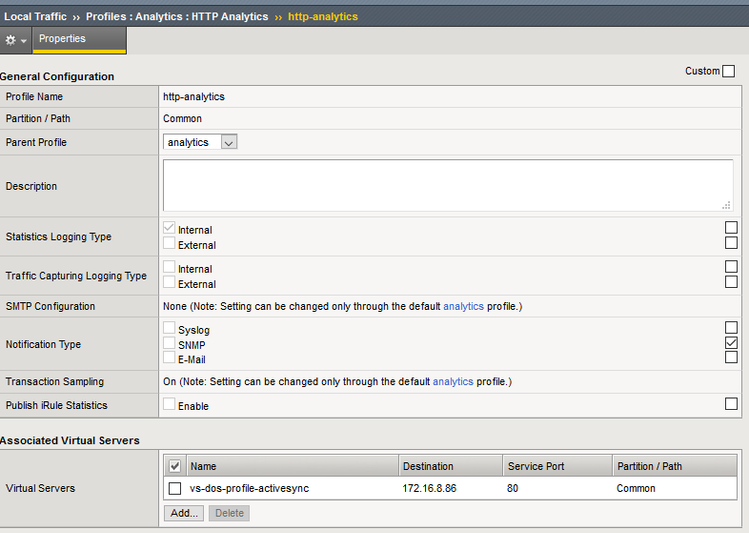749x533 pixels.
Task: Select the vs-dos-profile-activesync row checkbox
Action: click(175, 488)
